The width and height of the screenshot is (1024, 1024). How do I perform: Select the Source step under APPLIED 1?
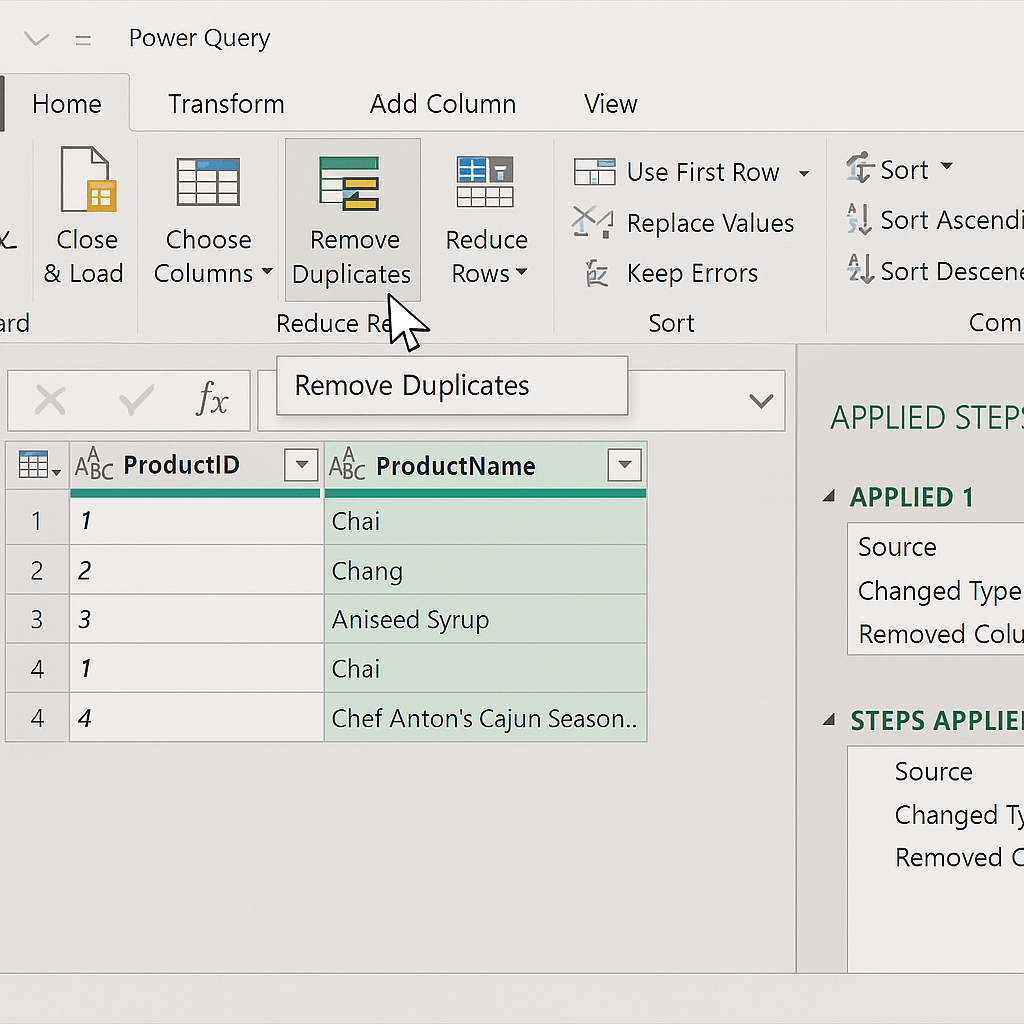tap(897, 547)
